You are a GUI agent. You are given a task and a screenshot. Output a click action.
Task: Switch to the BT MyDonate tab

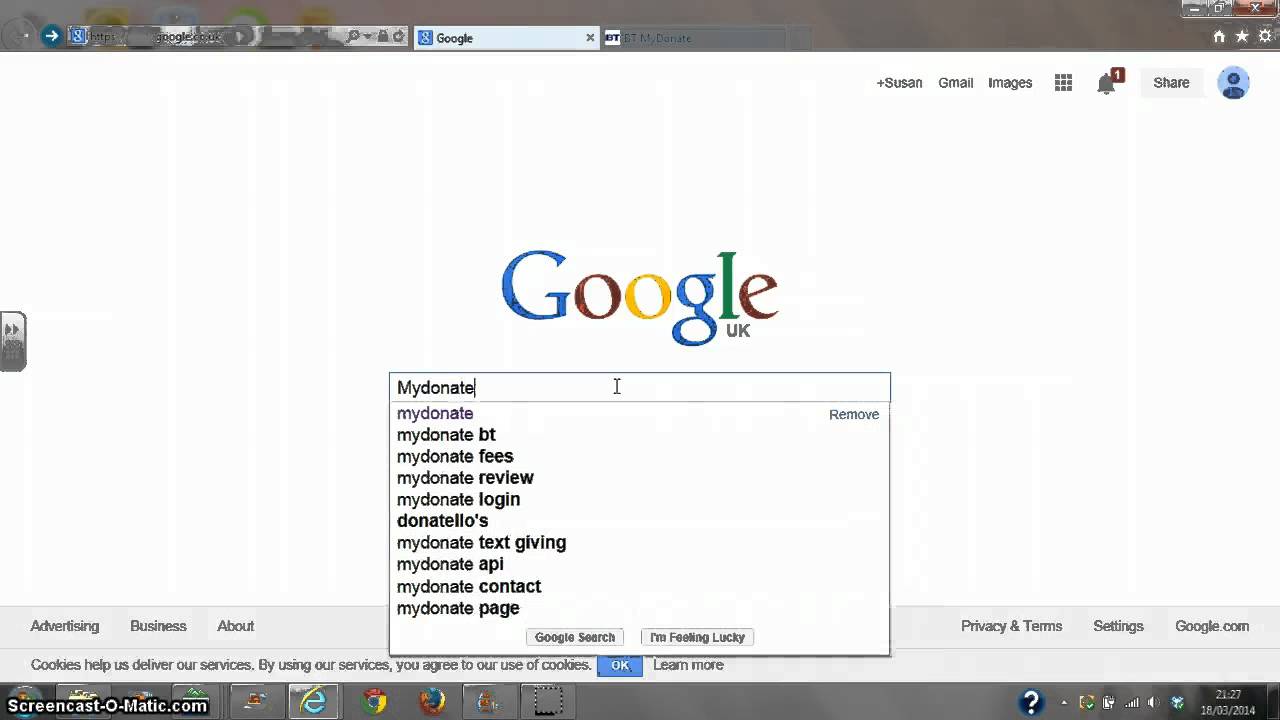693,38
